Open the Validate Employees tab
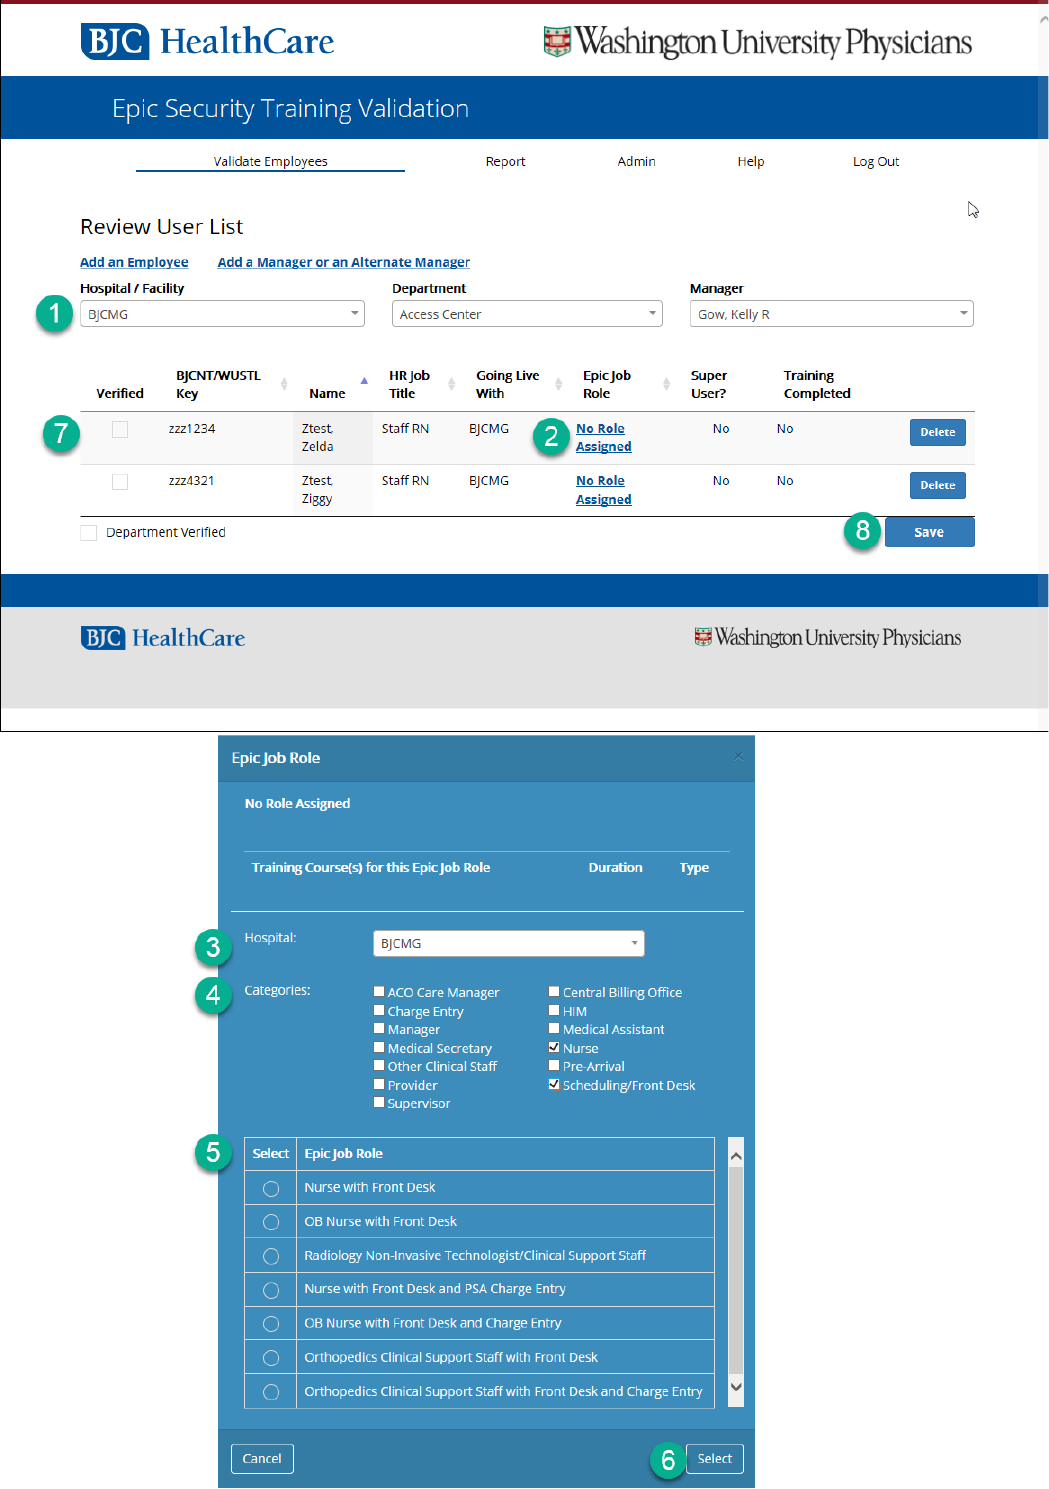 270,161
